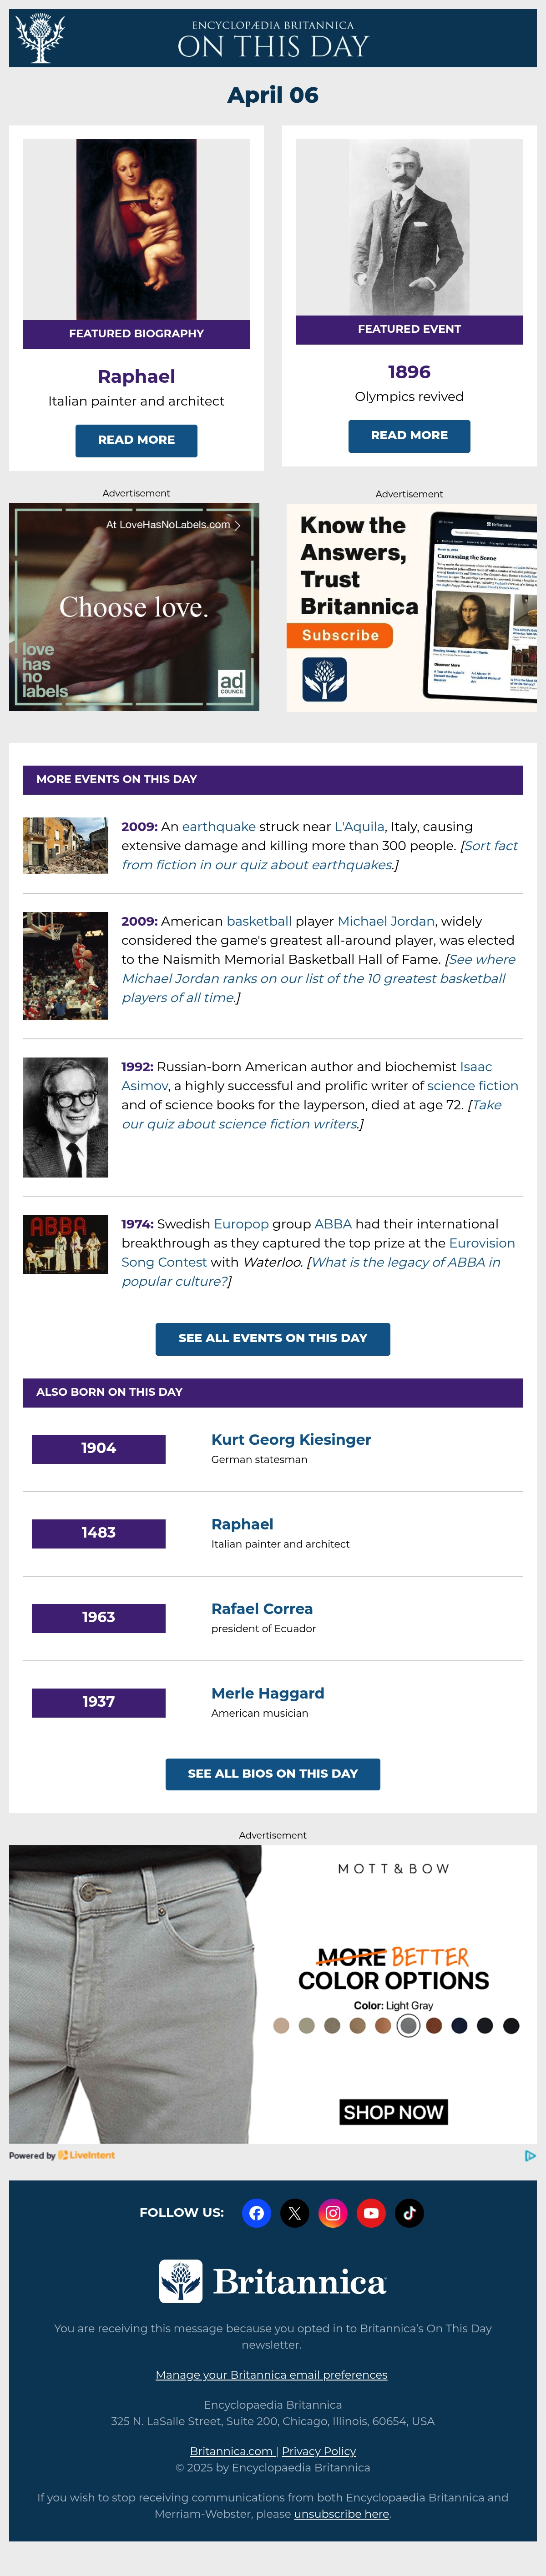The width and height of the screenshot is (546, 2576).
Task: Open See All Events On This Day
Action: click(273, 1339)
